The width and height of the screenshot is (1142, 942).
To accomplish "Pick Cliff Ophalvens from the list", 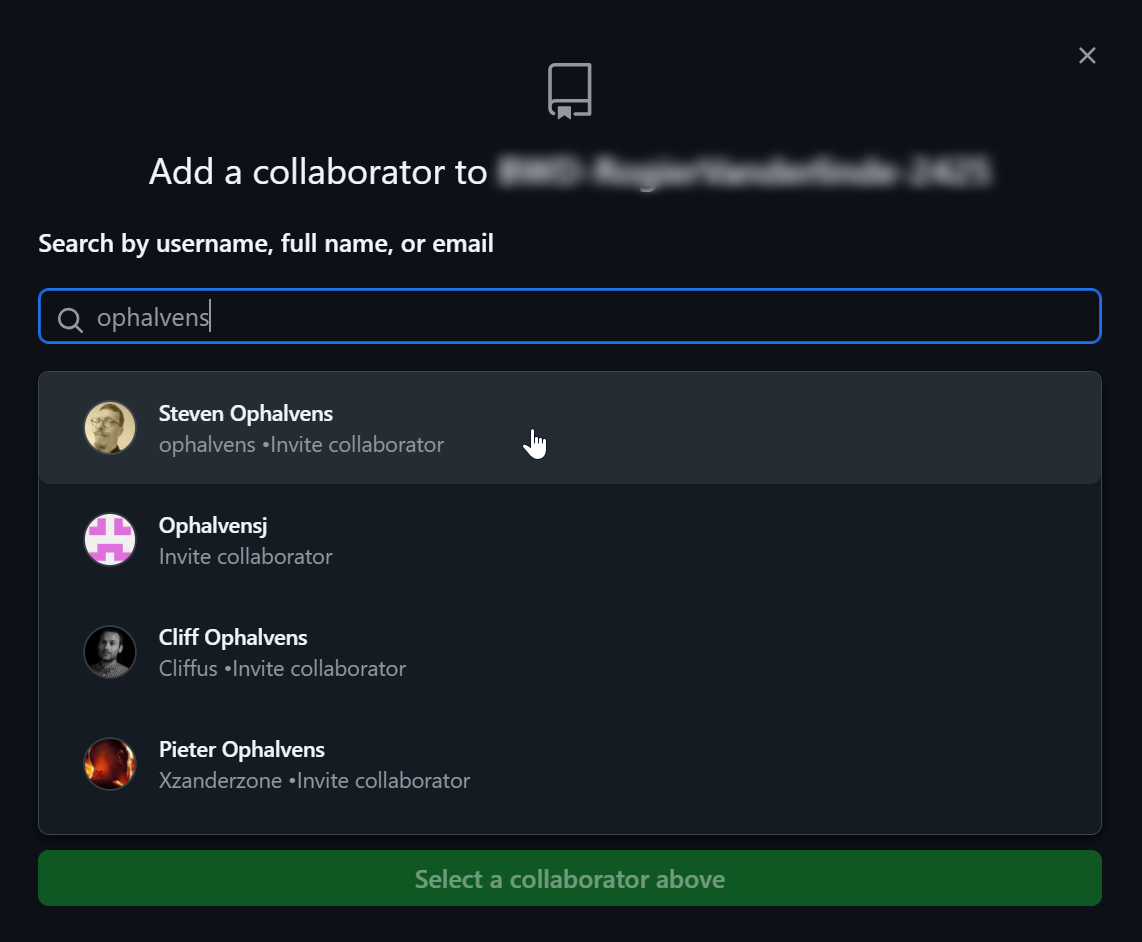I will click(x=570, y=652).
